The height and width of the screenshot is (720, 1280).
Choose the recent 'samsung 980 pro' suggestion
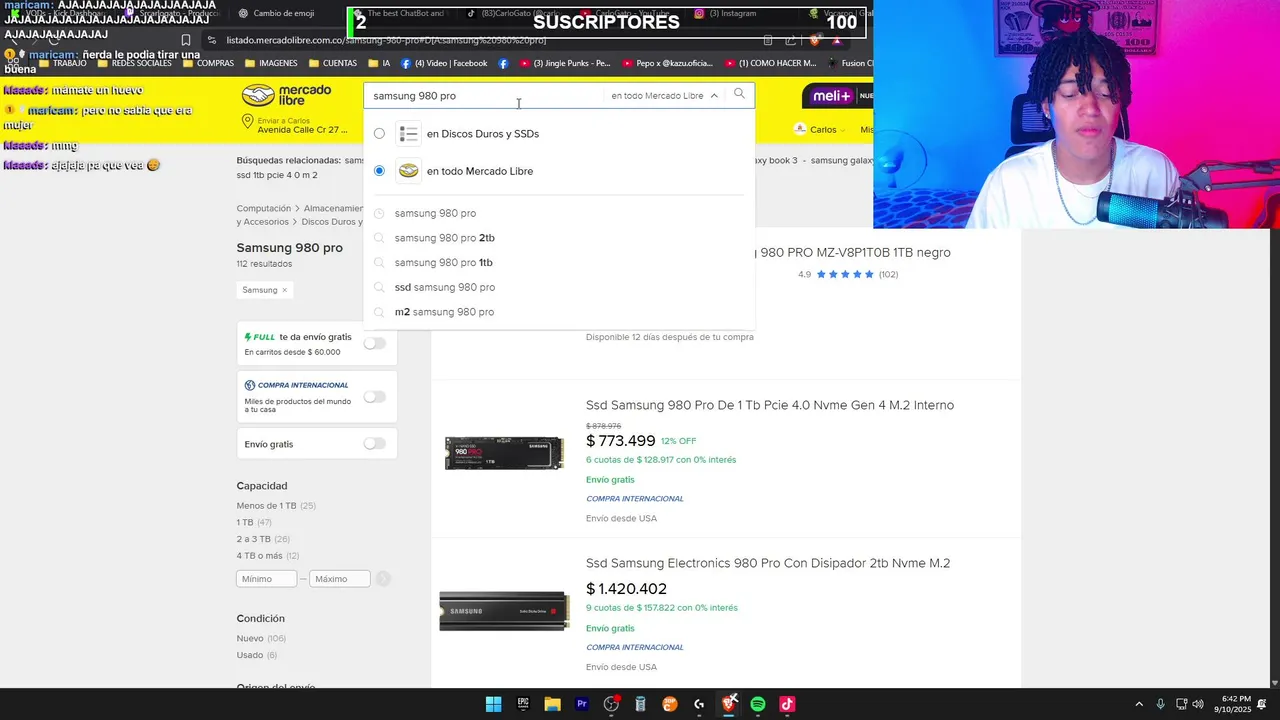tap(435, 213)
